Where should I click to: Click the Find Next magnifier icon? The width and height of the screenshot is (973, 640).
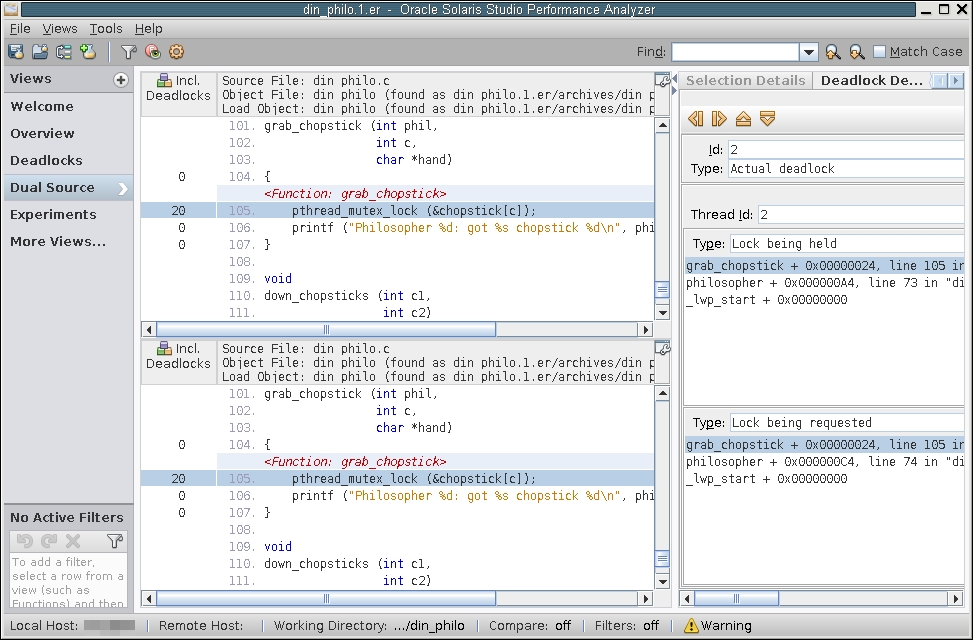(x=856, y=52)
